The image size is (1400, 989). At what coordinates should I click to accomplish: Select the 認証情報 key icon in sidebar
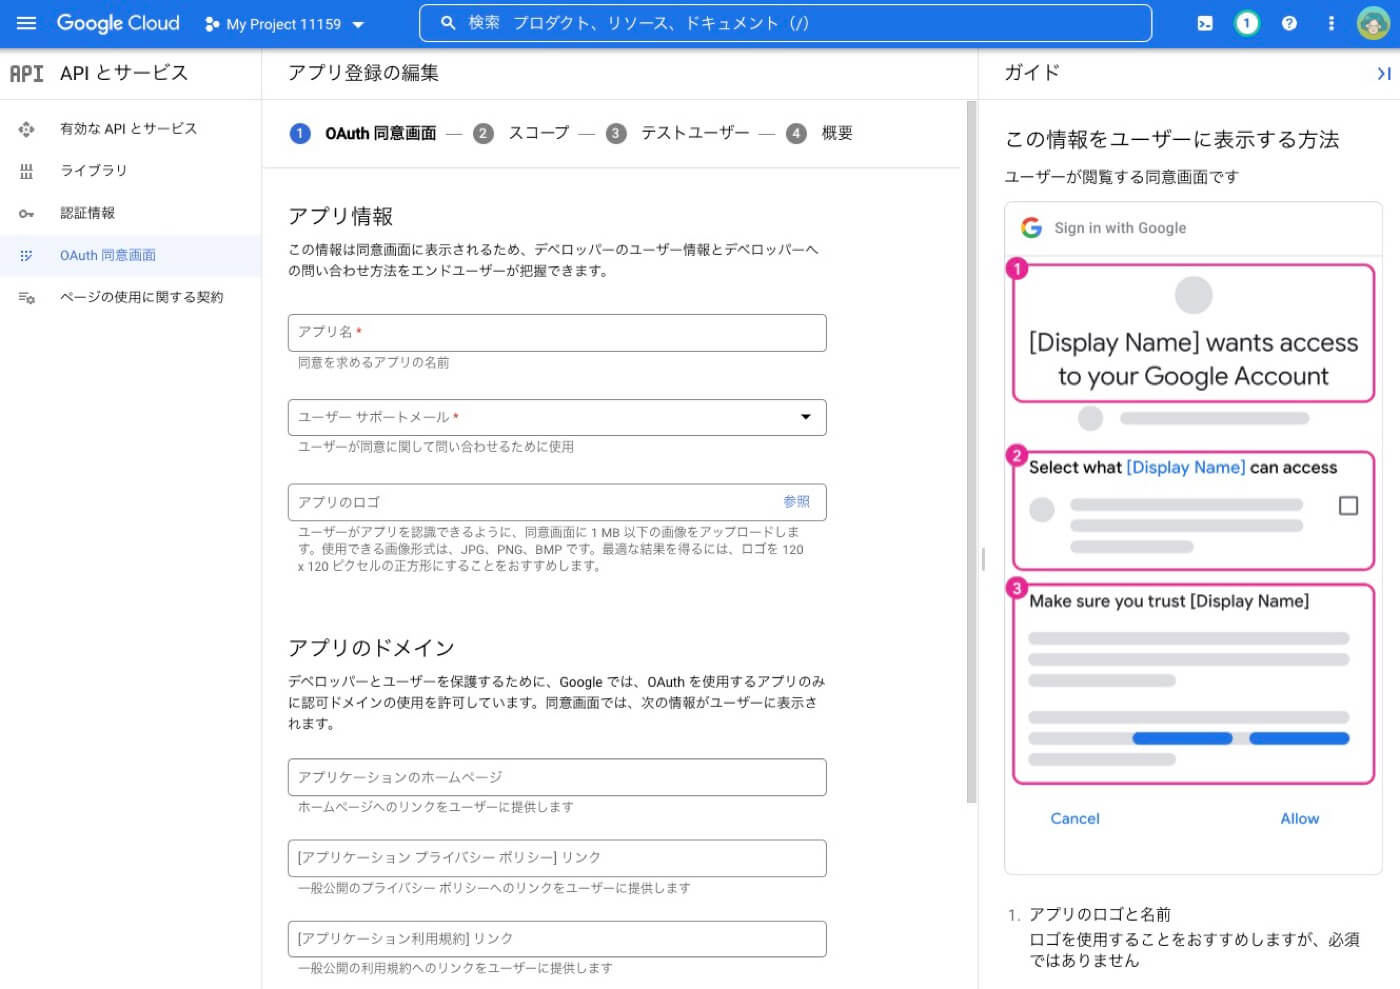(x=27, y=212)
